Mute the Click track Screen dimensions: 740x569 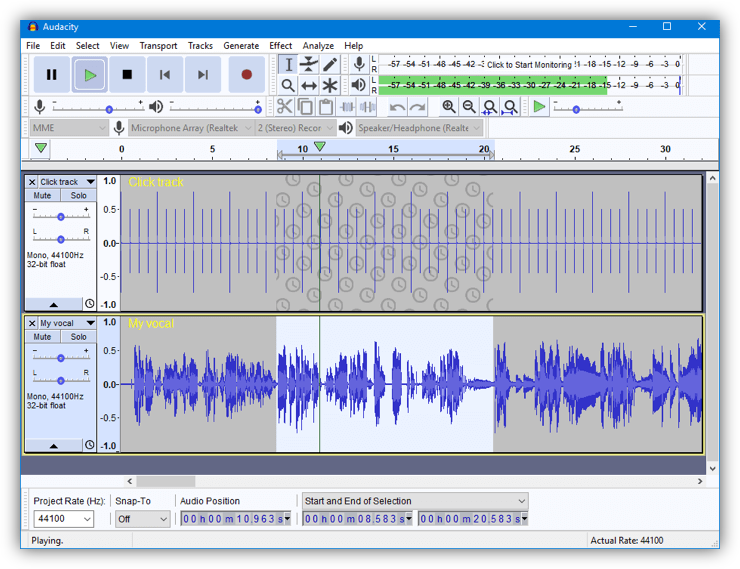pos(42,195)
